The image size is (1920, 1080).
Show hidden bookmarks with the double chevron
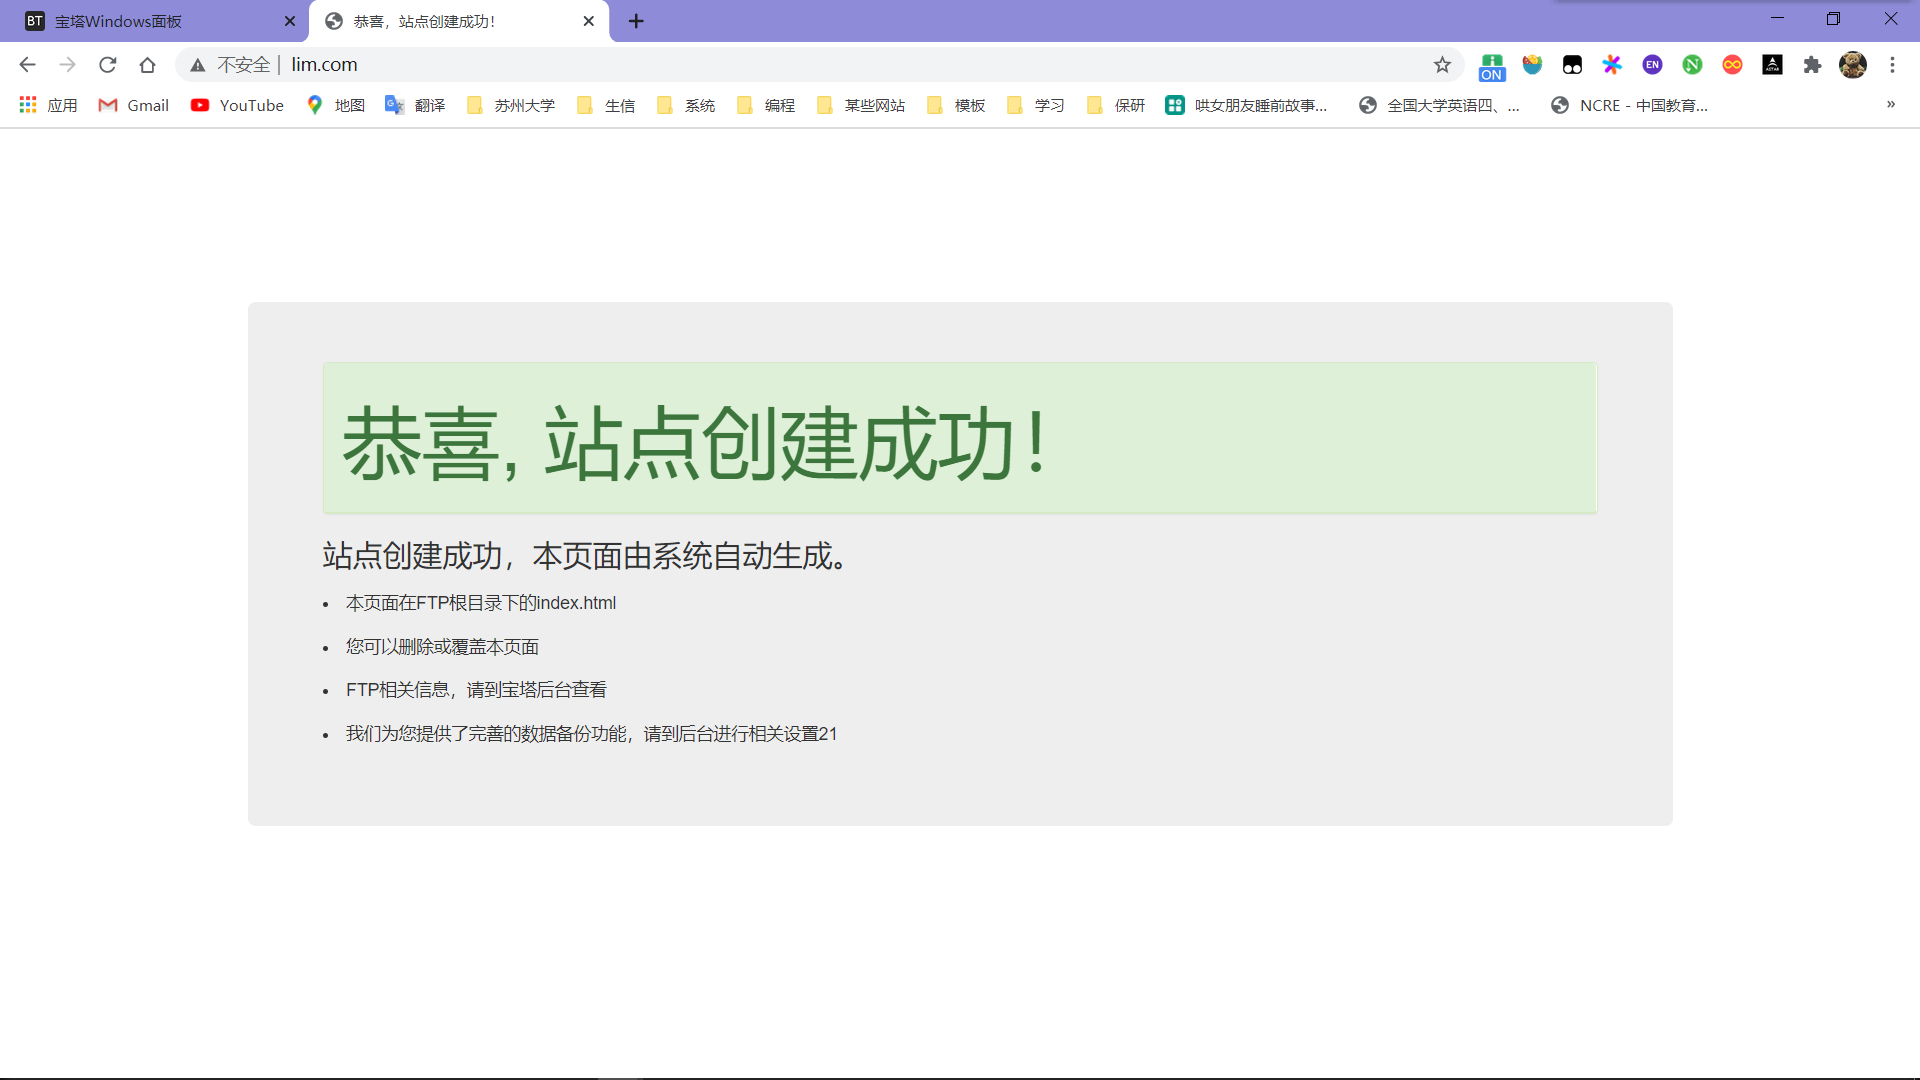click(x=1890, y=105)
